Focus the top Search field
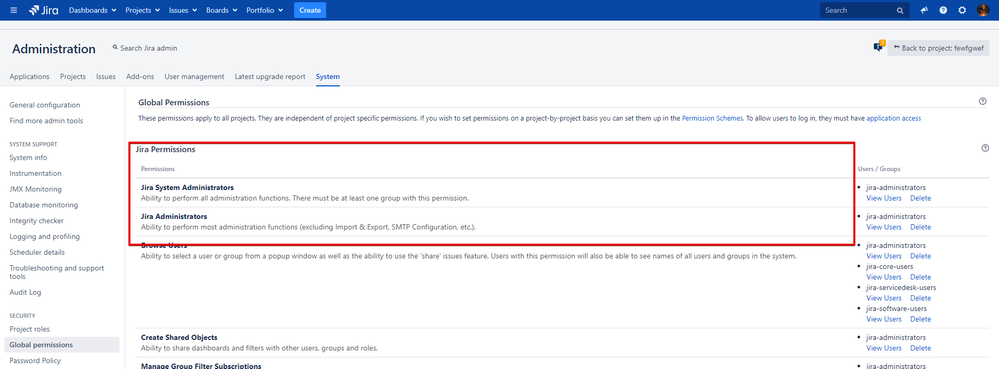The height and width of the screenshot is (369, 999). (864, 10)
